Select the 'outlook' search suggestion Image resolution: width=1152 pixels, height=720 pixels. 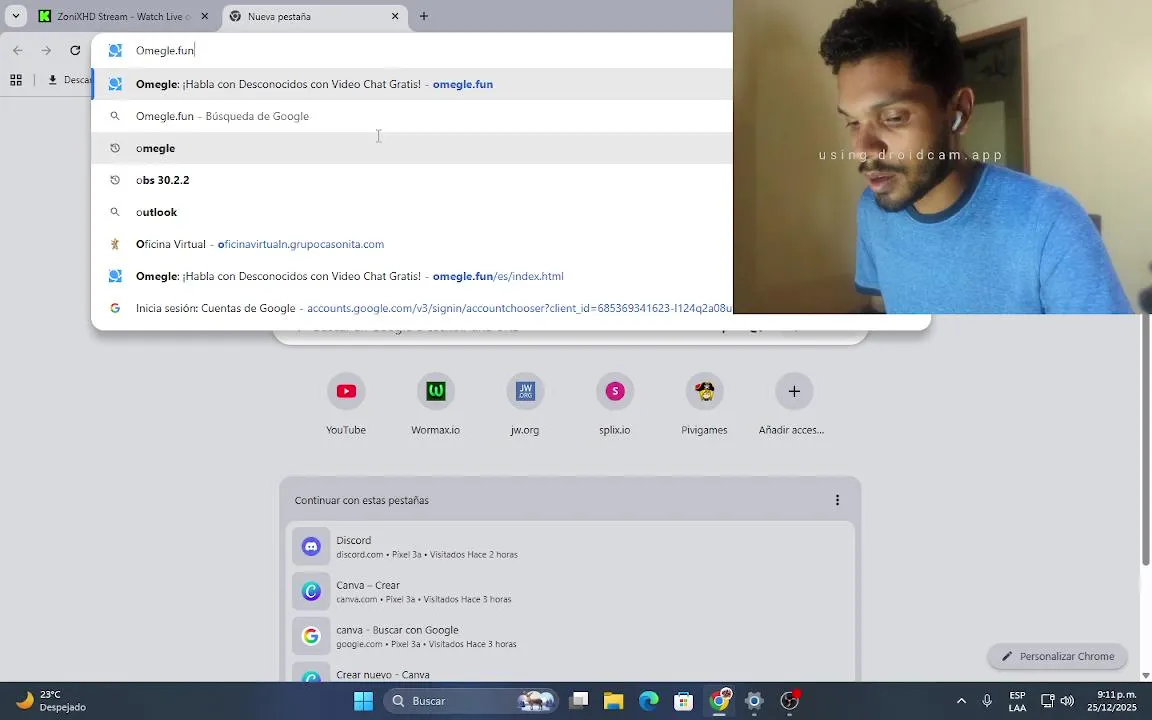pos(411,212)
